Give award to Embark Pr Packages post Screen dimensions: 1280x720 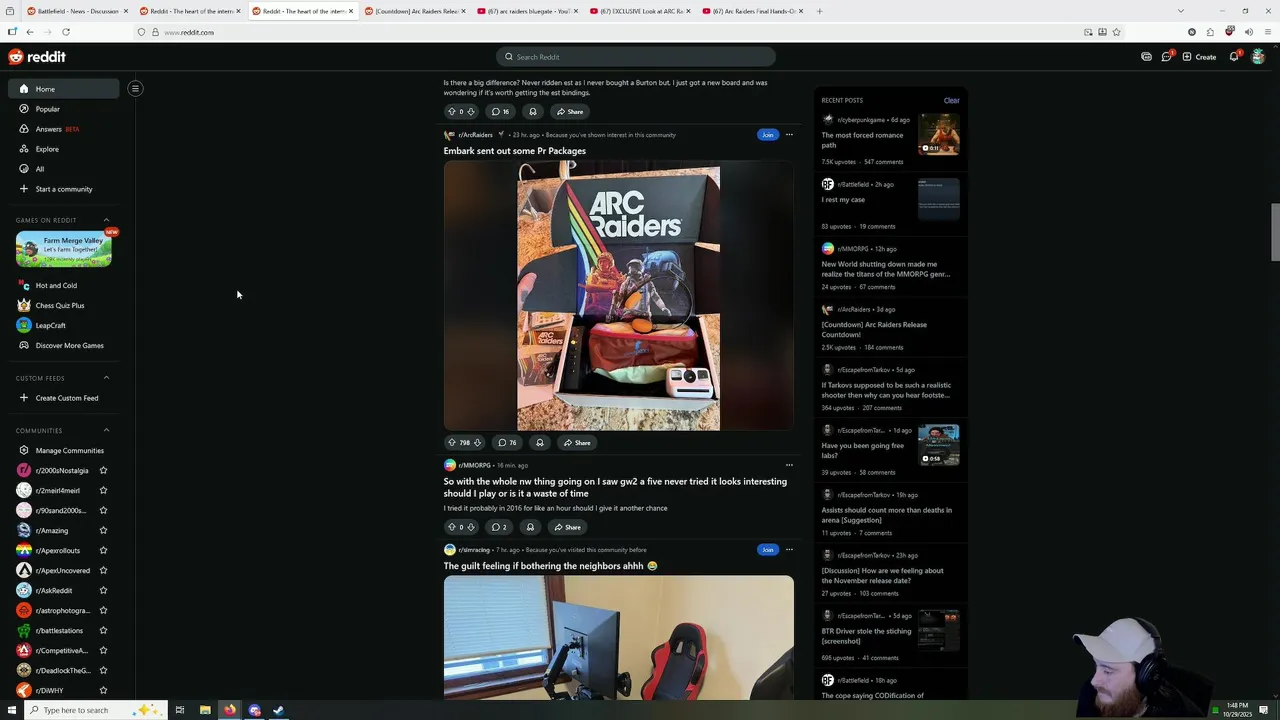pyautogui.click(x=539, y=442)
